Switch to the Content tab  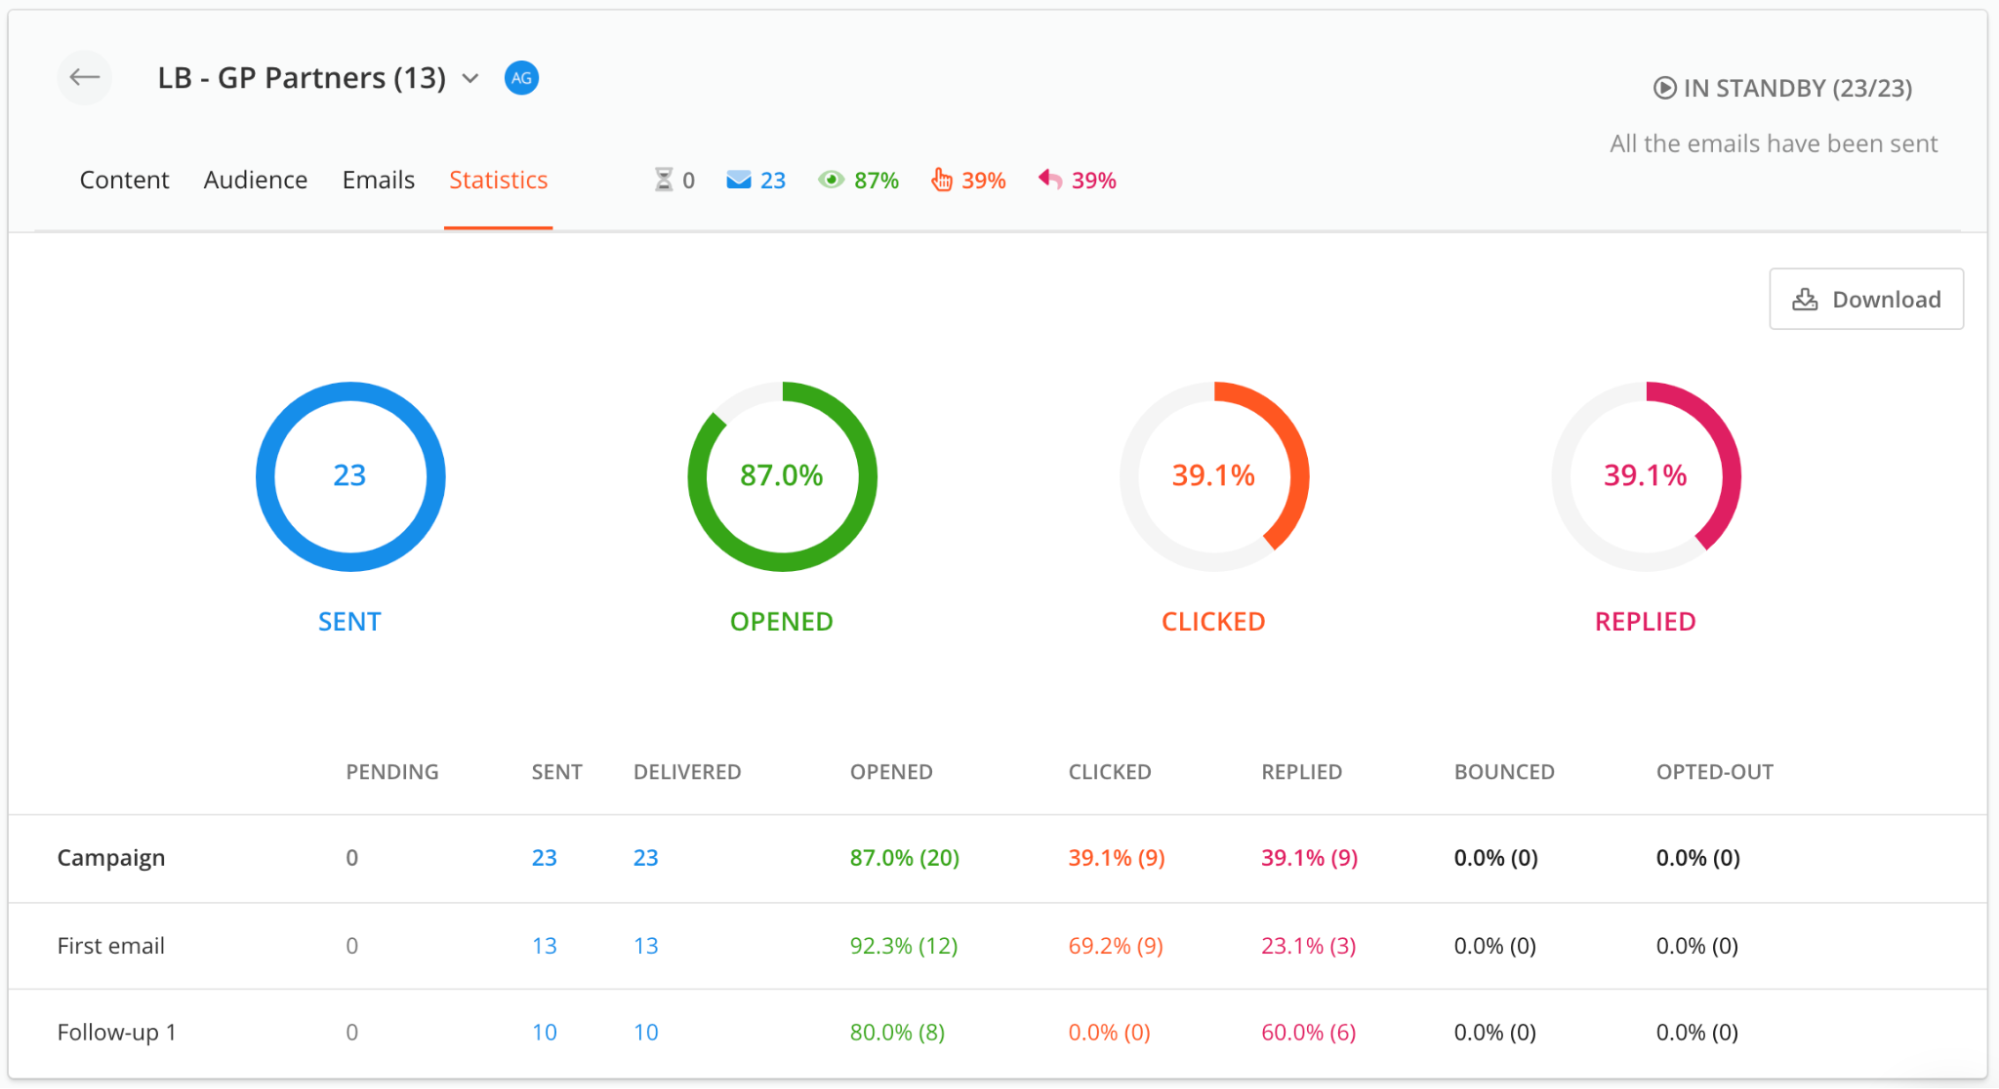coord(125,180)
